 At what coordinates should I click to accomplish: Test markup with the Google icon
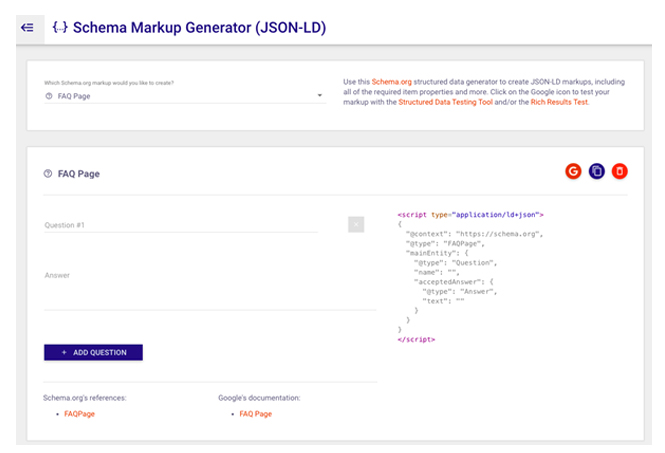573,171
